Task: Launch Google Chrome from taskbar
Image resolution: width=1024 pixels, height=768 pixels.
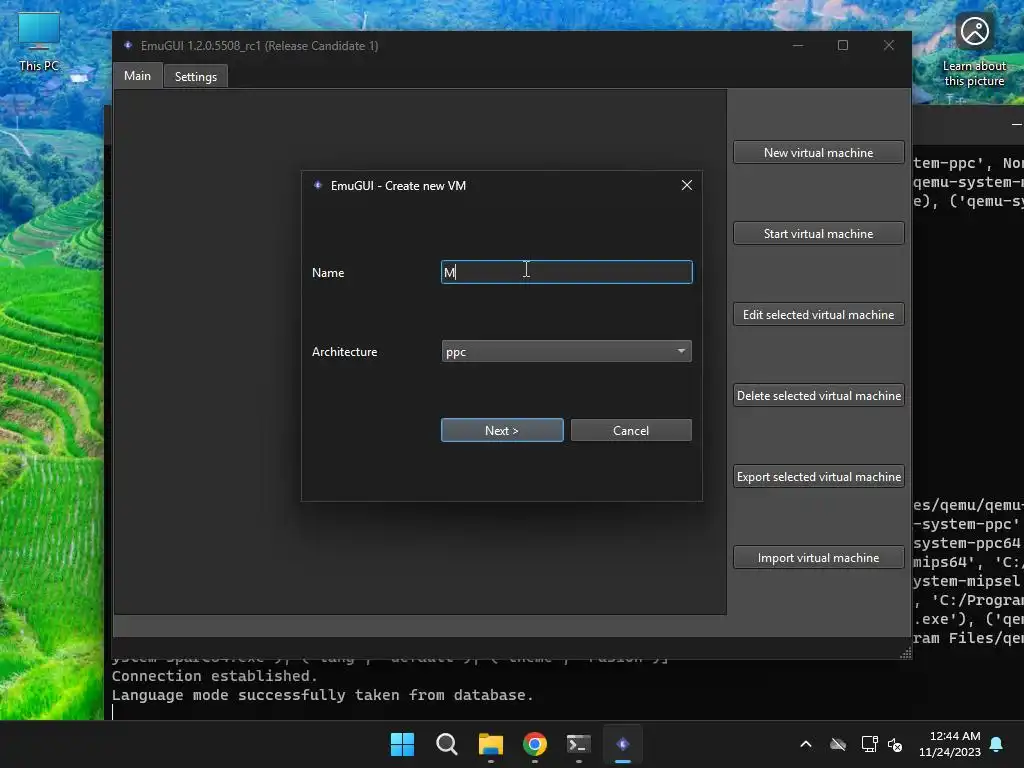Action: (x=535, y=744)
